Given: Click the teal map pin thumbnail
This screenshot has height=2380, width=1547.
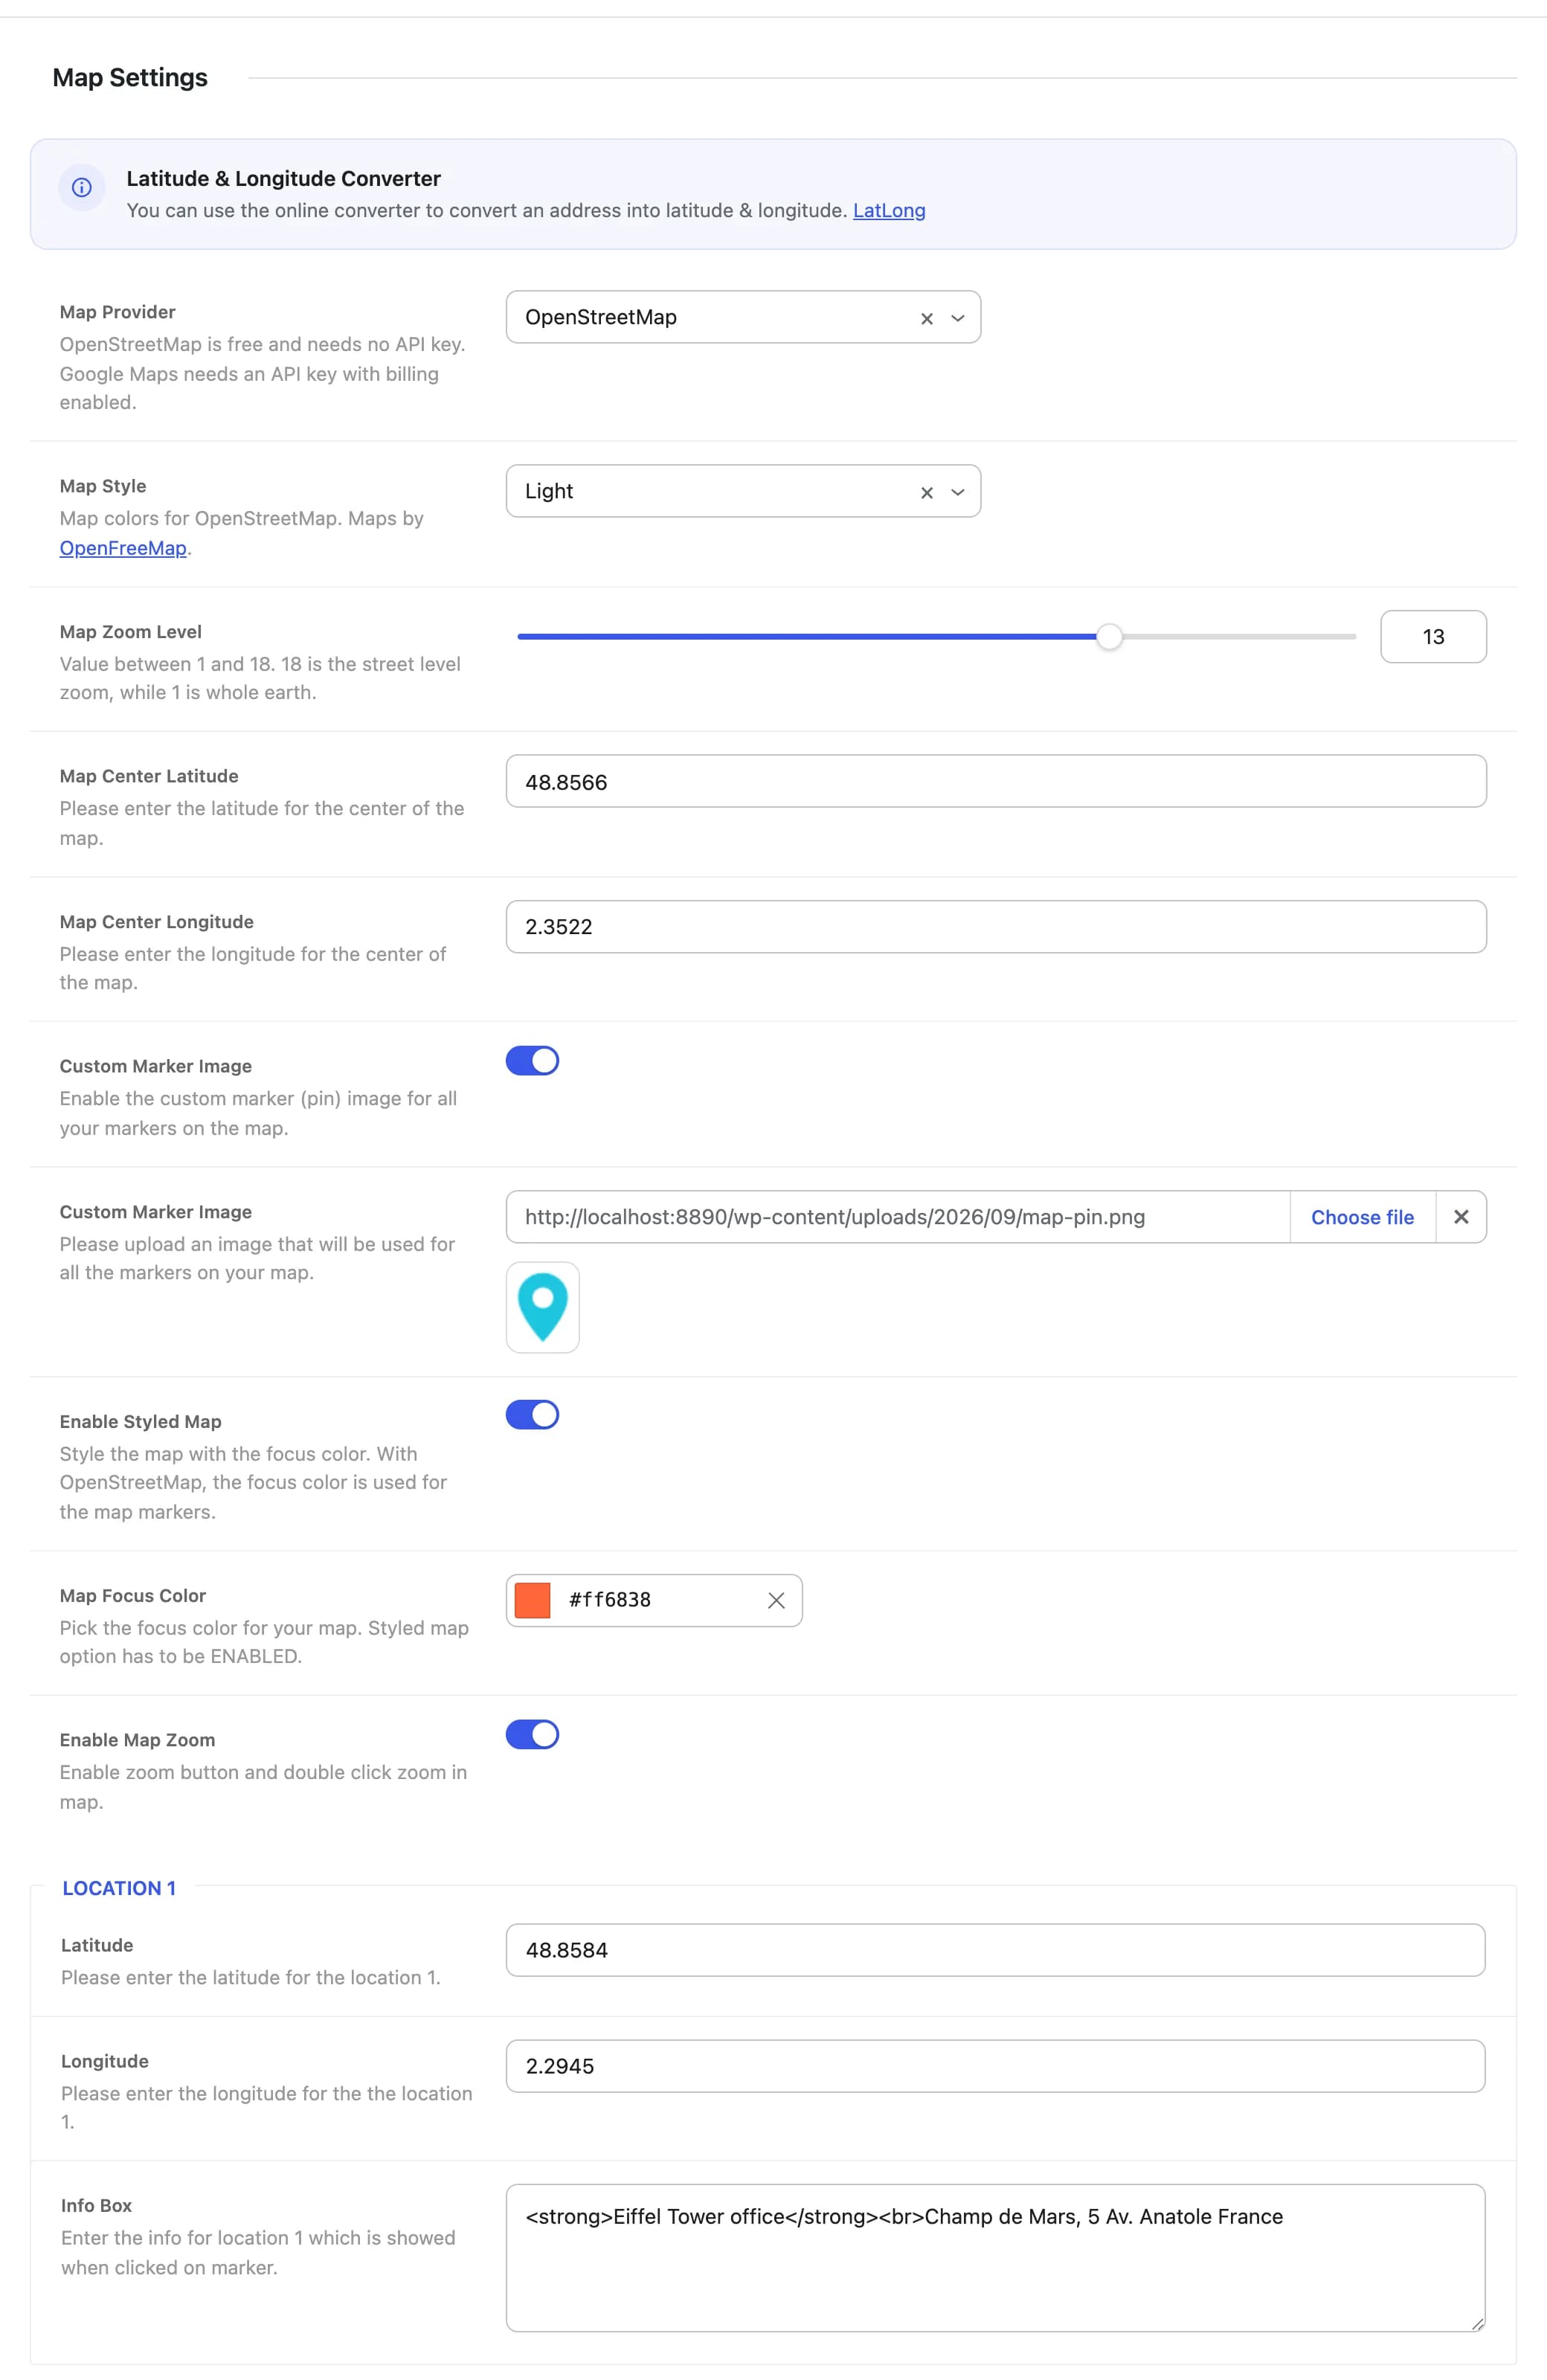Looking at the screenshot, I should pos(543,1307).
